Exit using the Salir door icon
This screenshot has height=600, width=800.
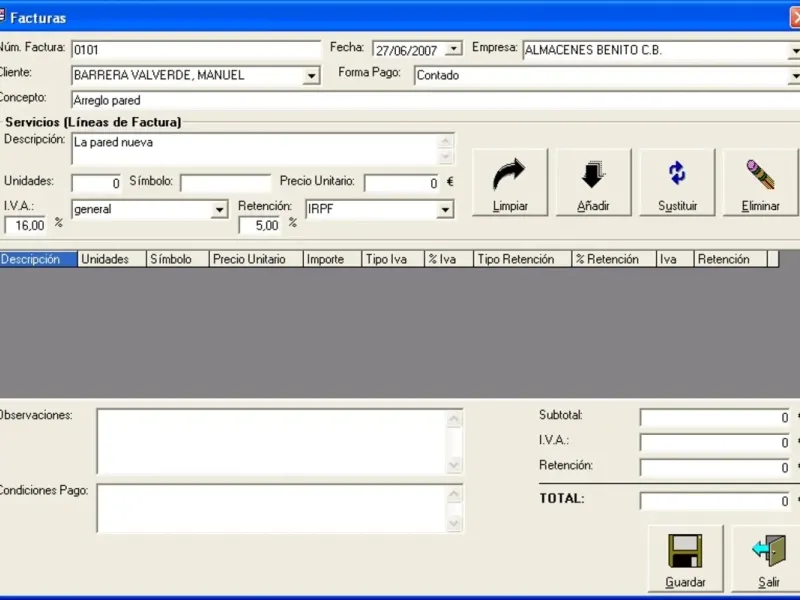[x=768, y=552]
